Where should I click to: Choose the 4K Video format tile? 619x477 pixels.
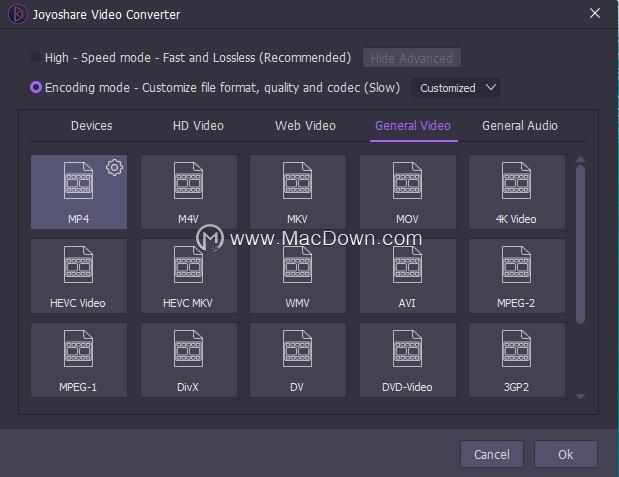tap(517, 192)
